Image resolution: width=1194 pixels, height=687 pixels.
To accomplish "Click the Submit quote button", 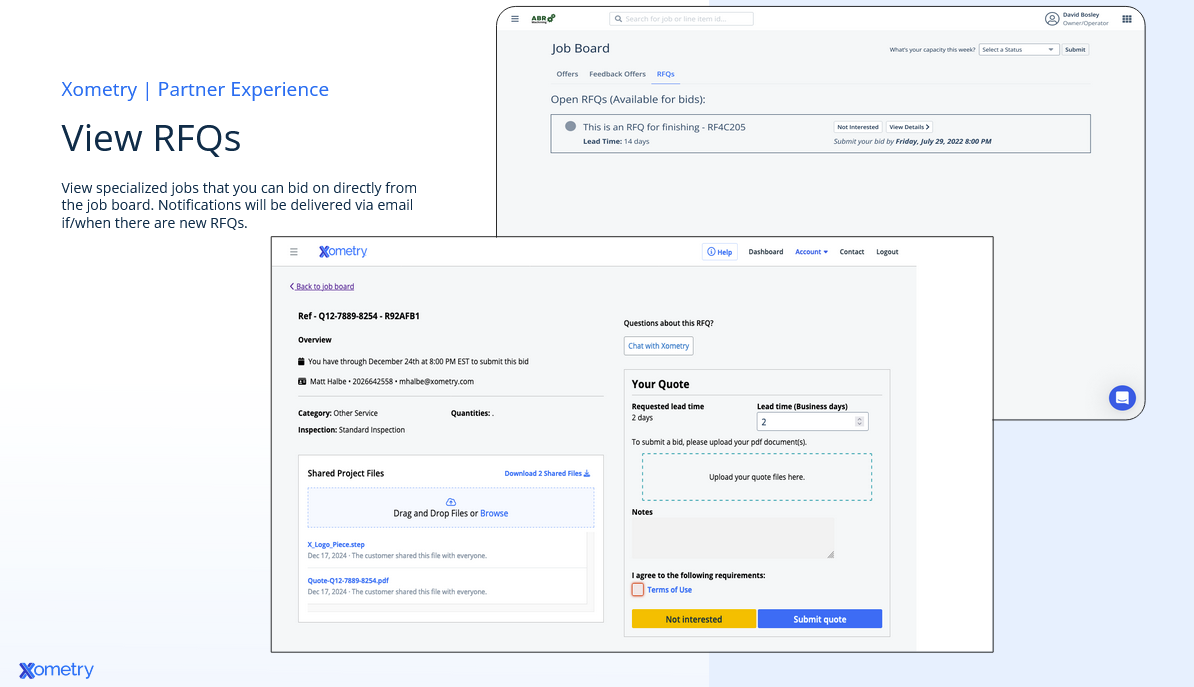I will (820, 619).
